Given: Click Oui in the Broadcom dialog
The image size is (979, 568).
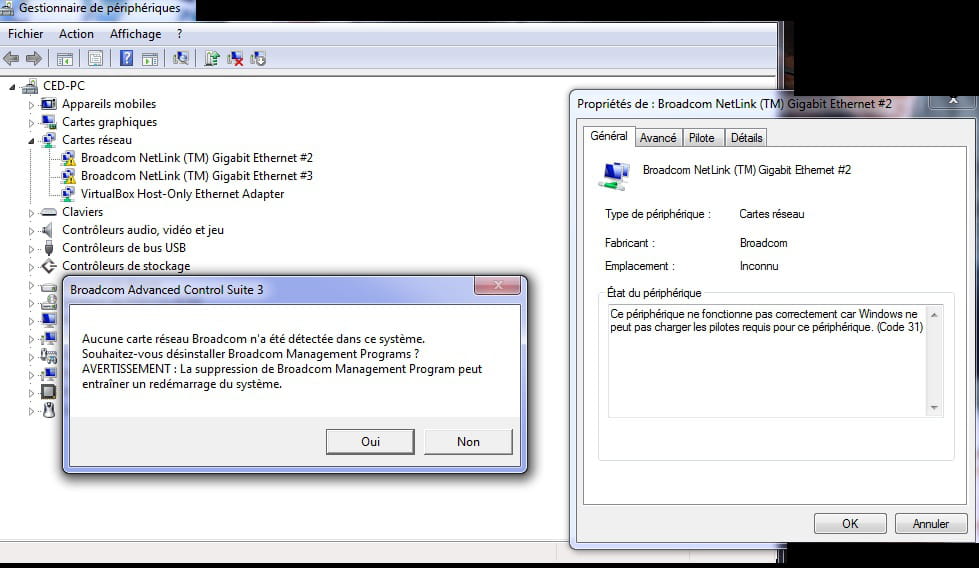Looking at the screenshot, I should click(370, 441).
